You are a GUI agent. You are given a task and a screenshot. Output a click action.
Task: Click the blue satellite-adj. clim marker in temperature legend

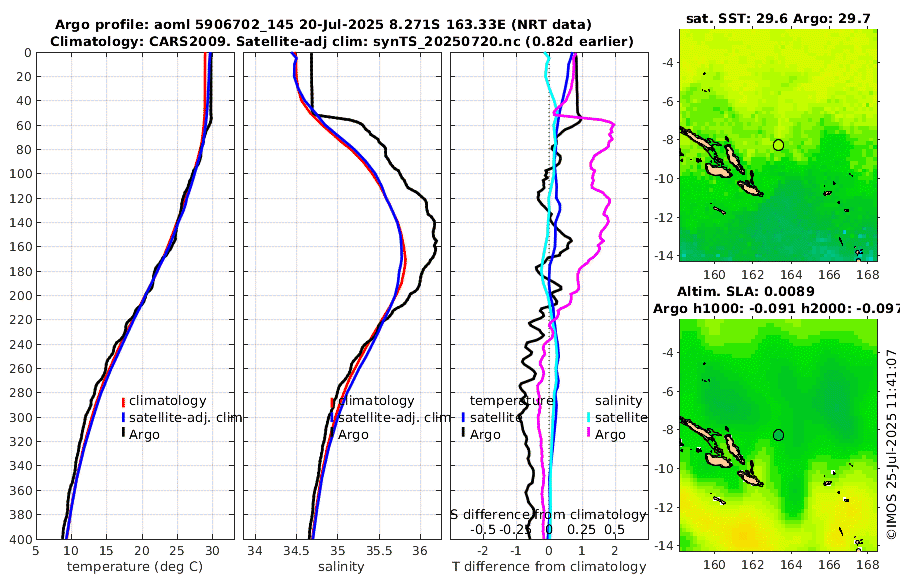123,417
